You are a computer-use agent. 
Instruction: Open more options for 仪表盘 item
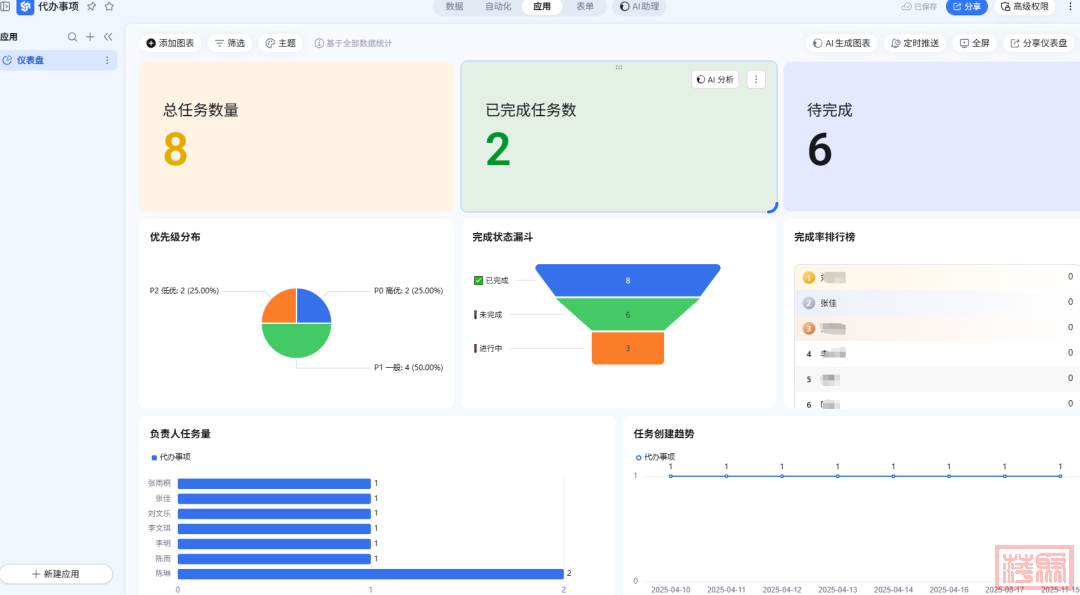point(107,61)
